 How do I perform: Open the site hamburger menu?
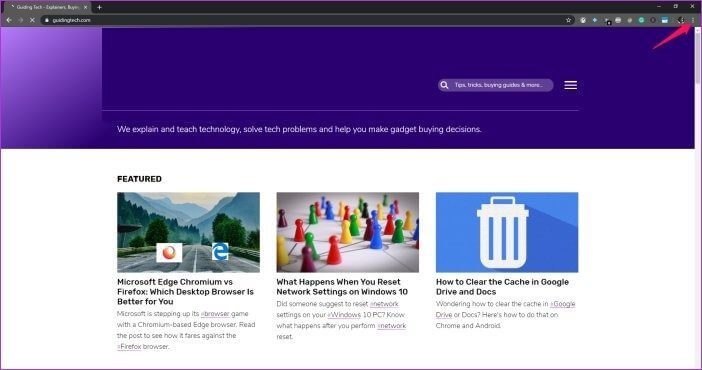570,85
